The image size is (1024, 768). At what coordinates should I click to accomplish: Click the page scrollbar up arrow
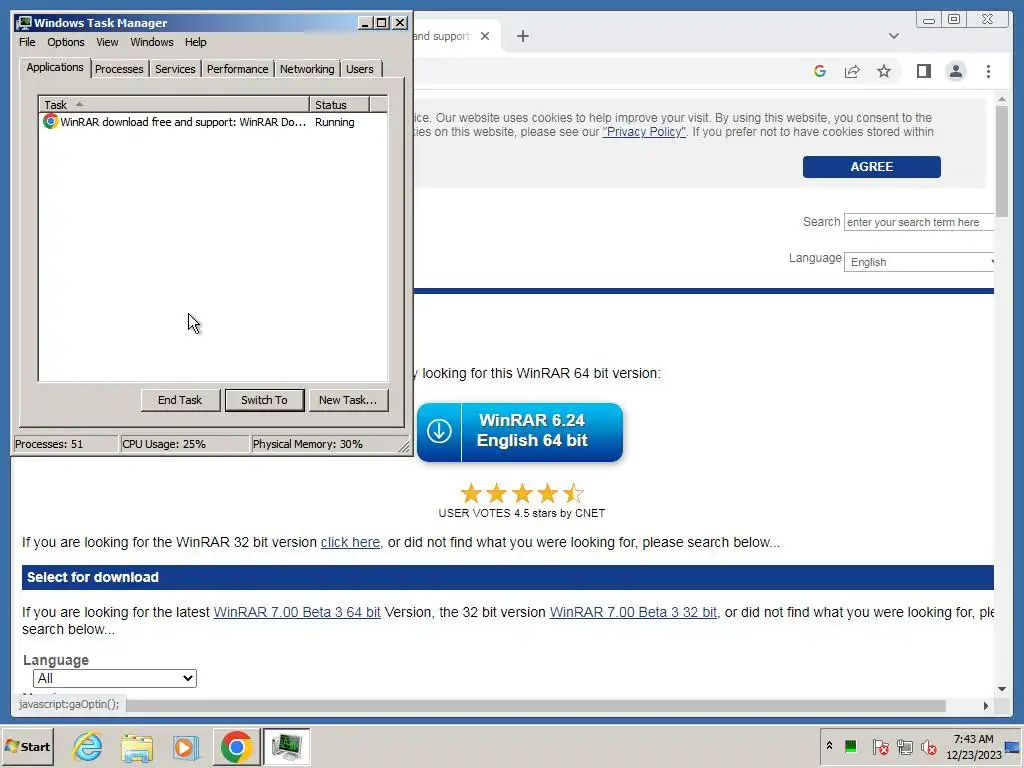pyautogui.click(x=1002, y=99)
